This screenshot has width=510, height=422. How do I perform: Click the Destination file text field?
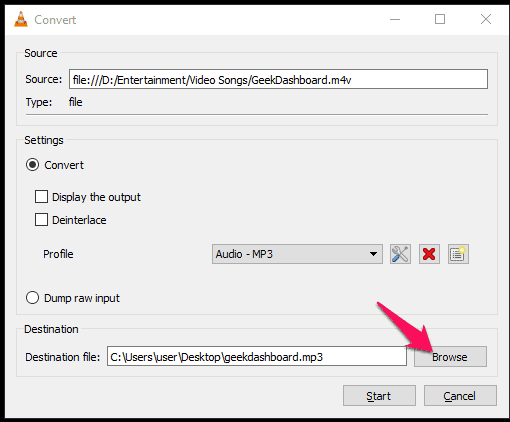tap(257, 356)
